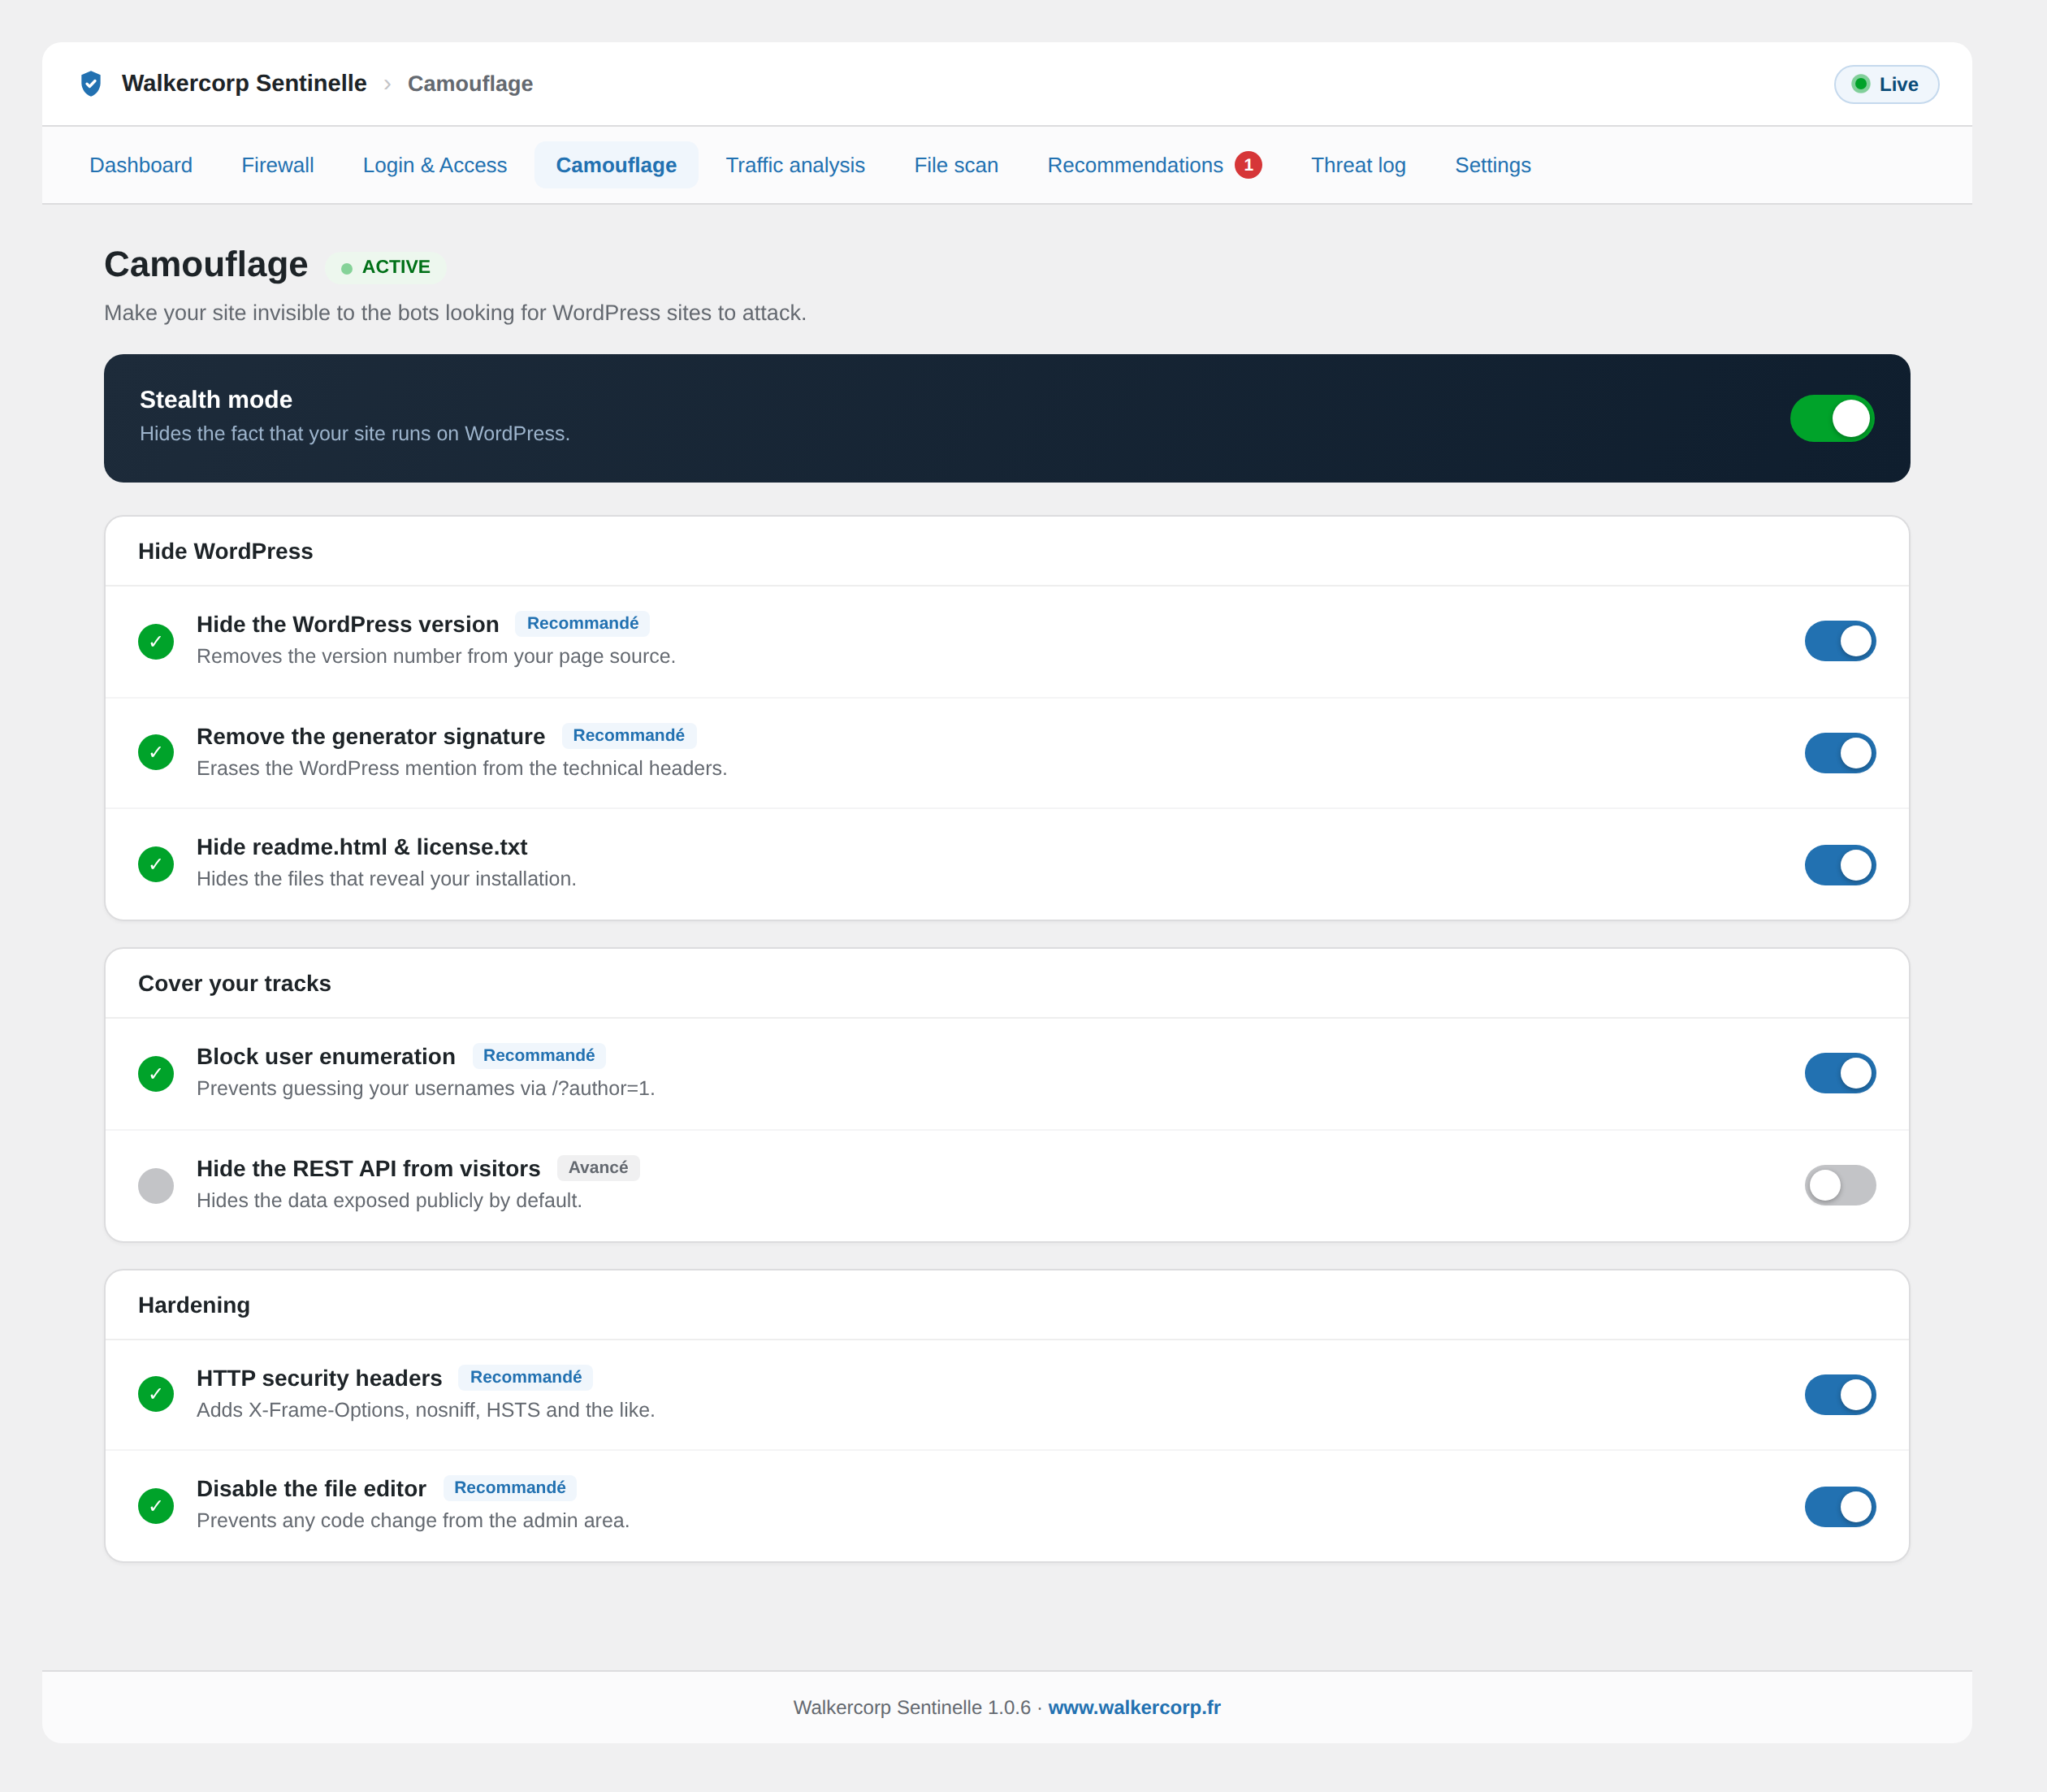
Task: View the Recommendations tab
Action: pyautogui.click(x=1154, y=165)
